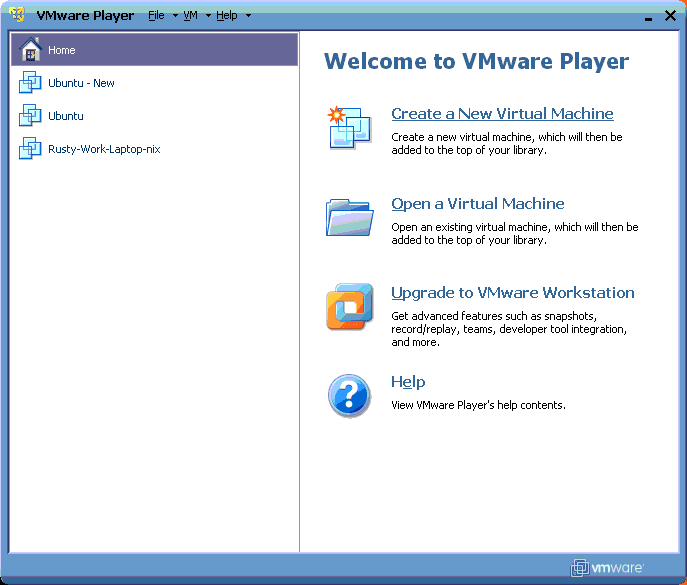Click the Rusty-Work-Laptop-nix virtual machine icon
687x585 pixels.
click(30, 148)
